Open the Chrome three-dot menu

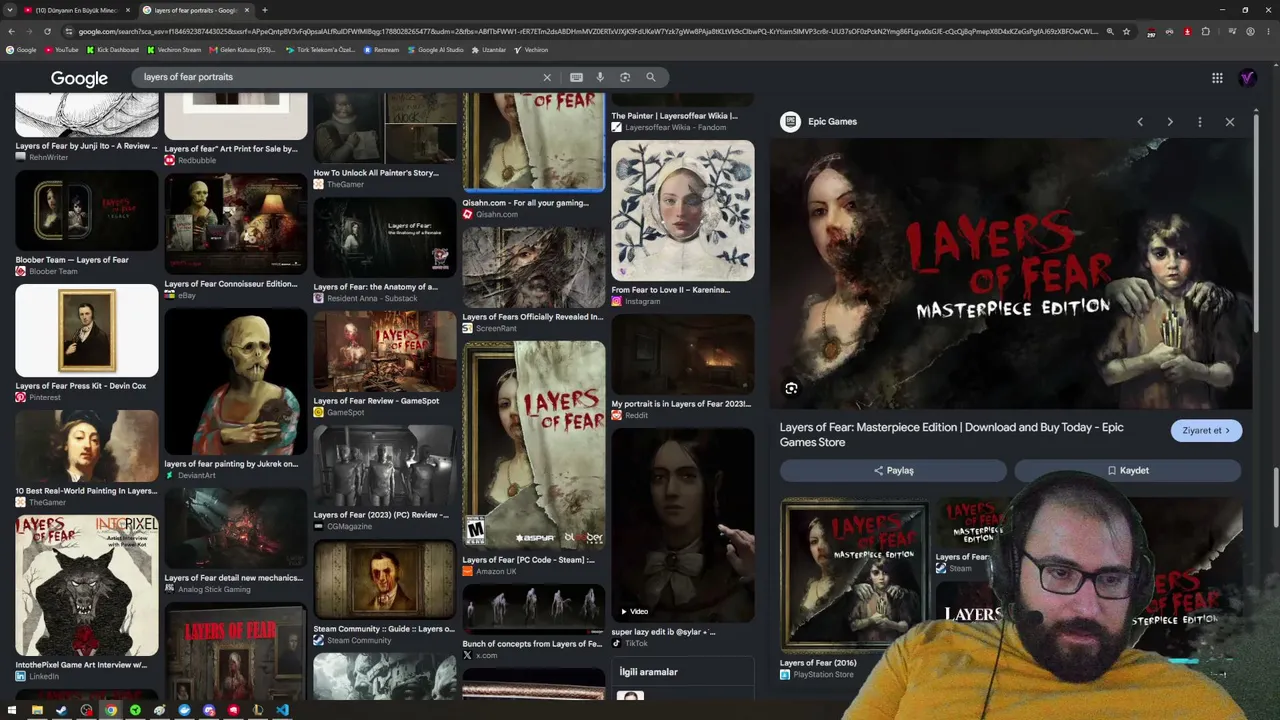[x=1268, y=31]
